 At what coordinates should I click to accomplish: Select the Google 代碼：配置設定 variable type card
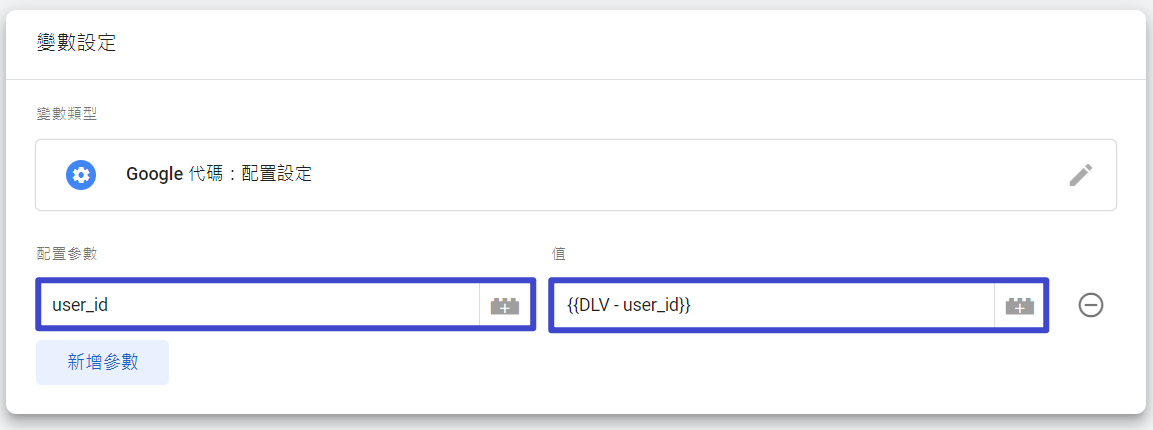[x=576, y=175]
